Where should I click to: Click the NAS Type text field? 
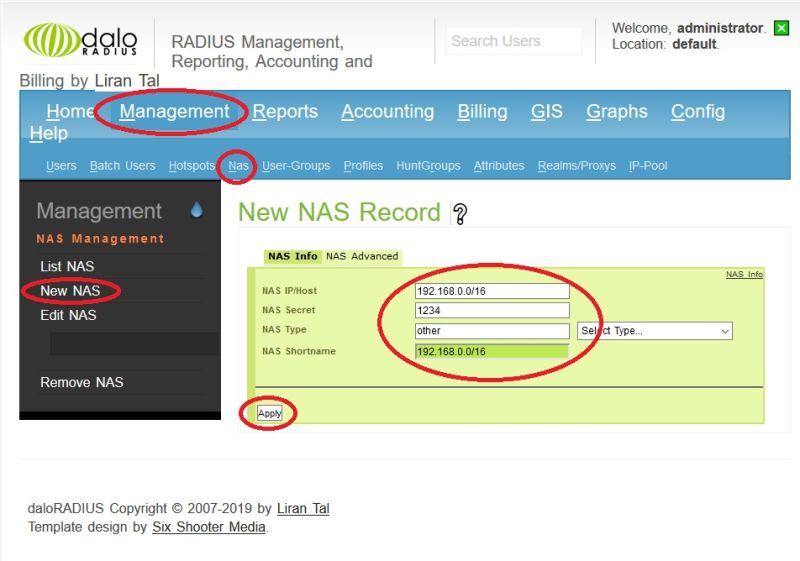click(x=492, y=330)
